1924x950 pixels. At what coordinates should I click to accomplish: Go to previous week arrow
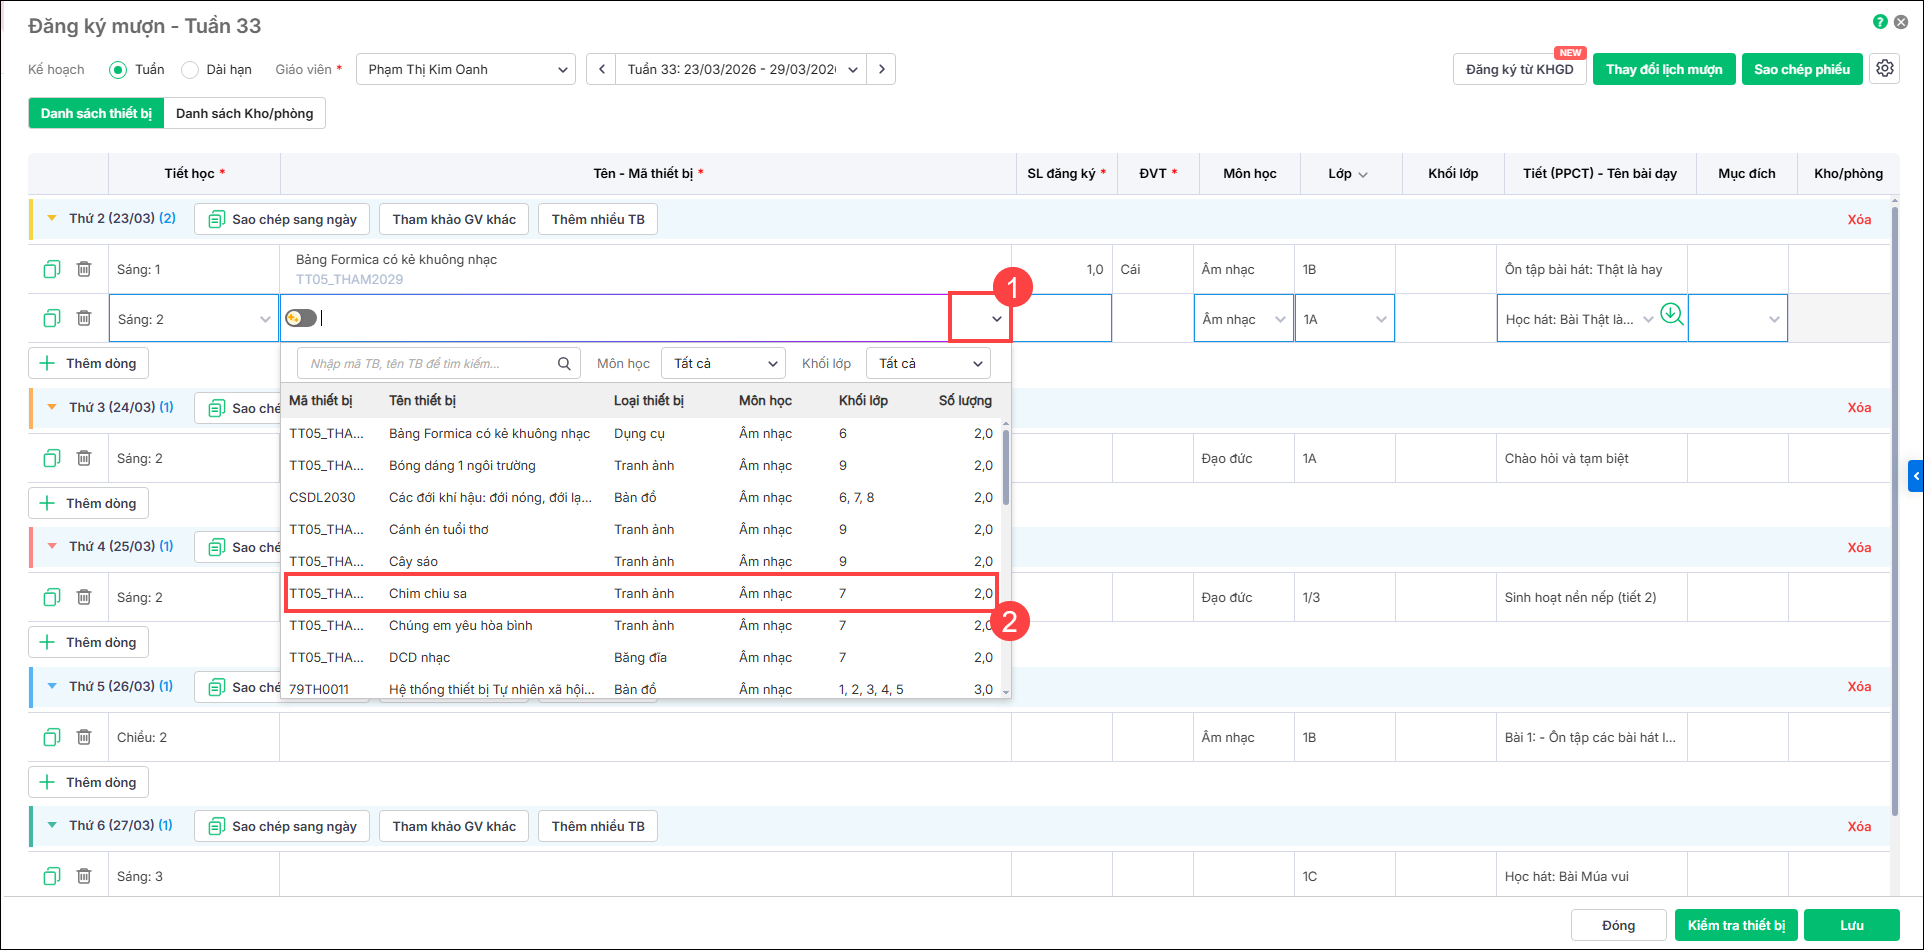(x=602, y=69)
